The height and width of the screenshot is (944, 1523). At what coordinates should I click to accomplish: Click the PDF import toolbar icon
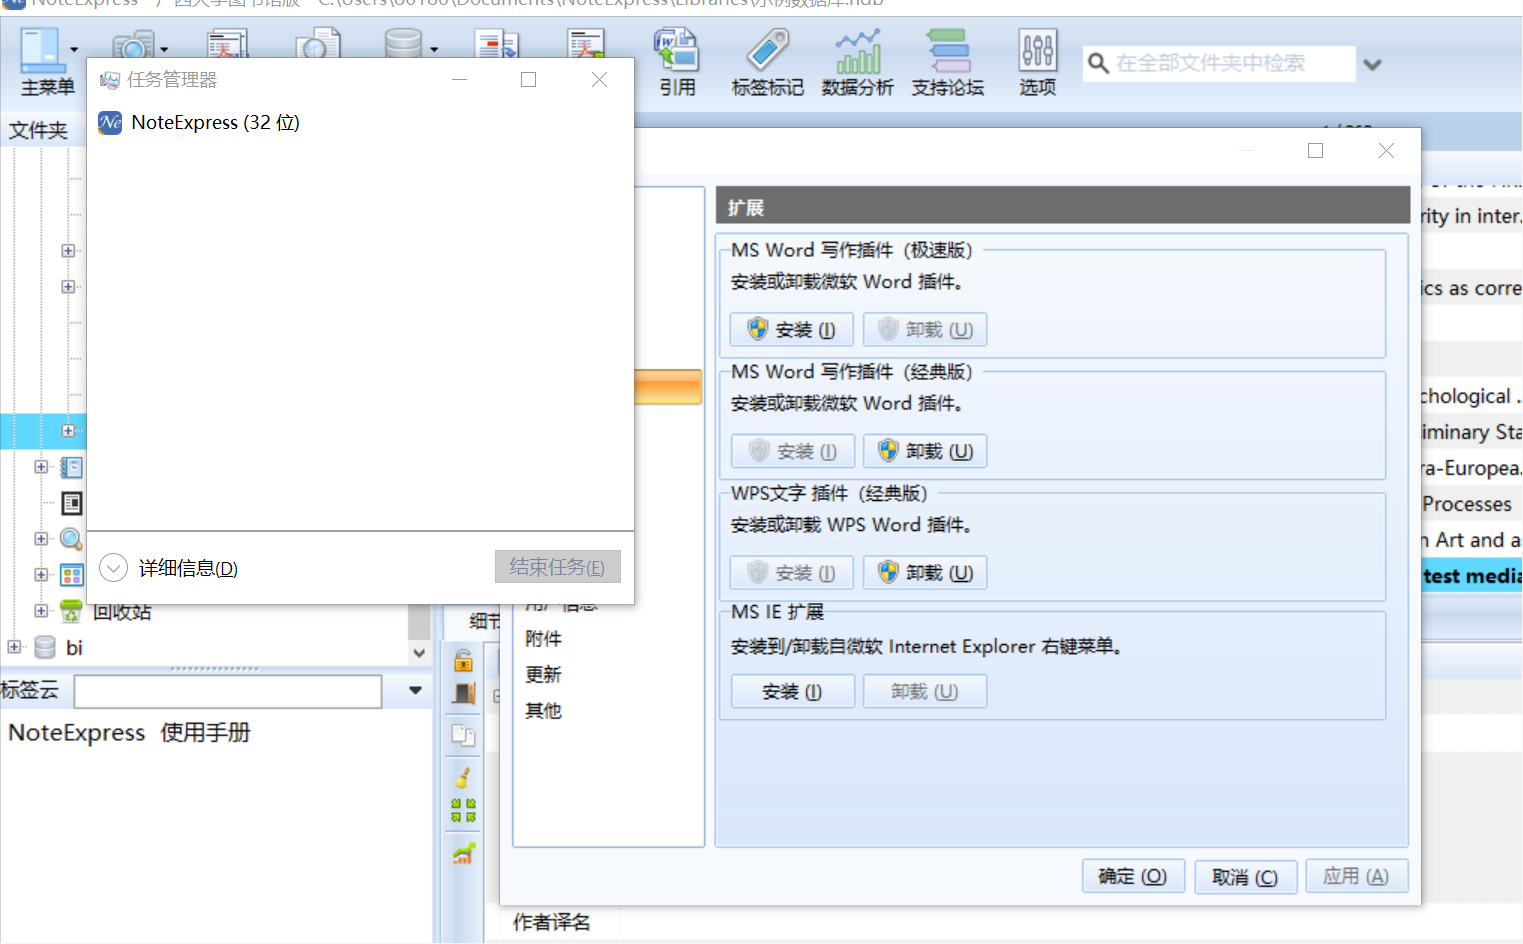228,45
